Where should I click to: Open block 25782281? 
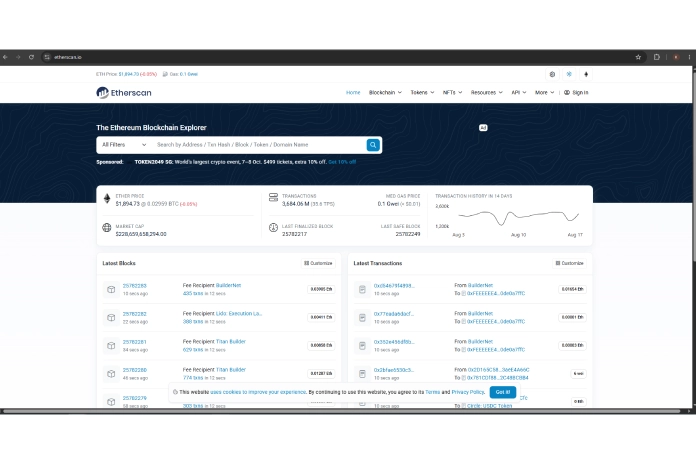click(134, 342)
